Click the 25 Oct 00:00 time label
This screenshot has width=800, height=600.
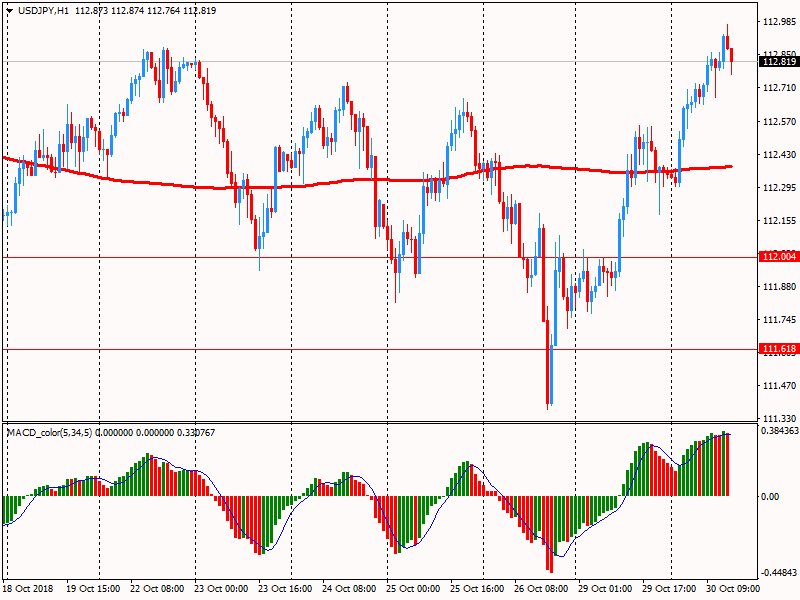point(413,588)
